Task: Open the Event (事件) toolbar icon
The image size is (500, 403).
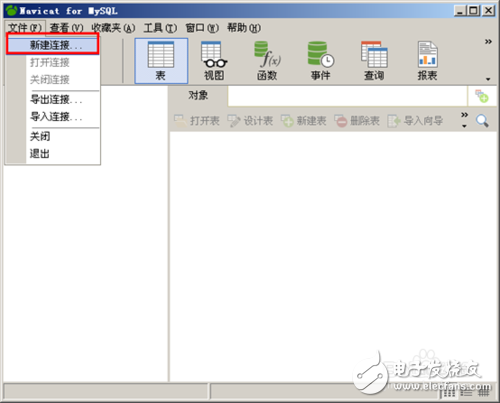Action: tap(321, 61)
